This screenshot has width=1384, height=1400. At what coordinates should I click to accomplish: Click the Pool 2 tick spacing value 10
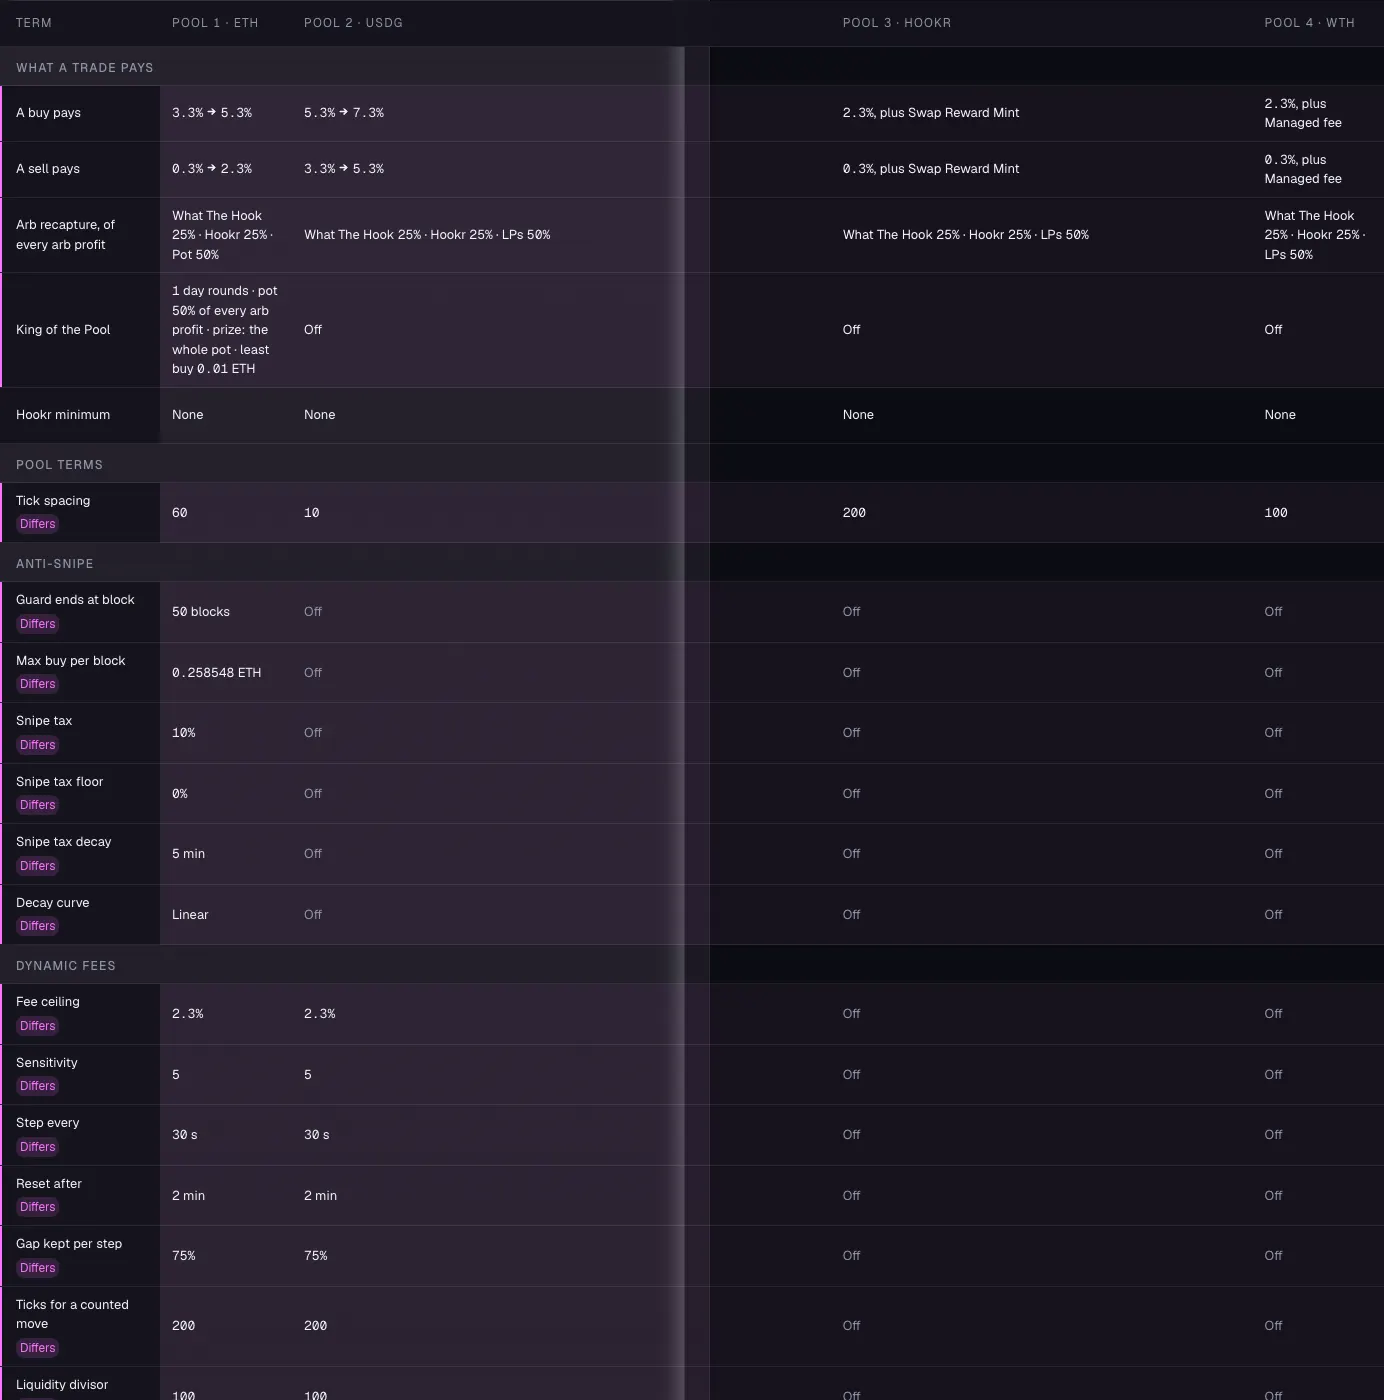pyautogui.click(x=312, y=513)
